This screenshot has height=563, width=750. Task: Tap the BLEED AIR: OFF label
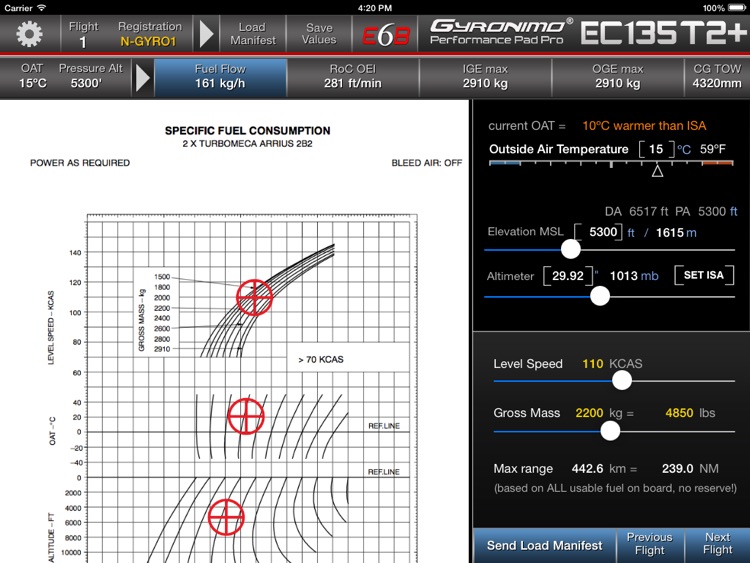coord(427,163)
